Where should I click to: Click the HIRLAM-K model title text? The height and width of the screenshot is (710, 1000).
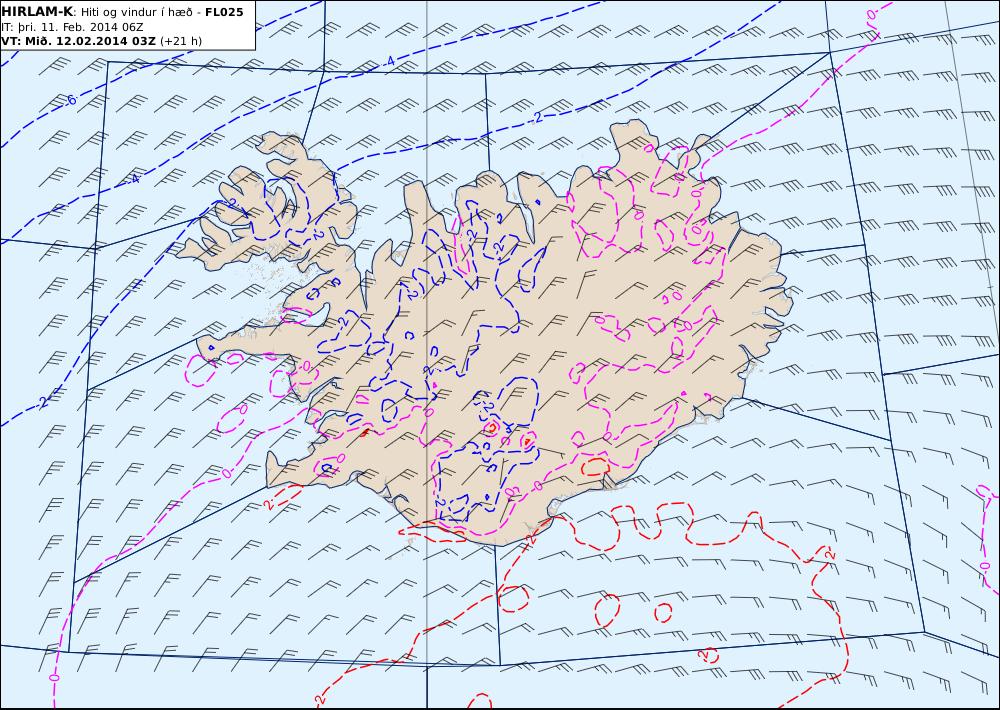tap(37, 11)
